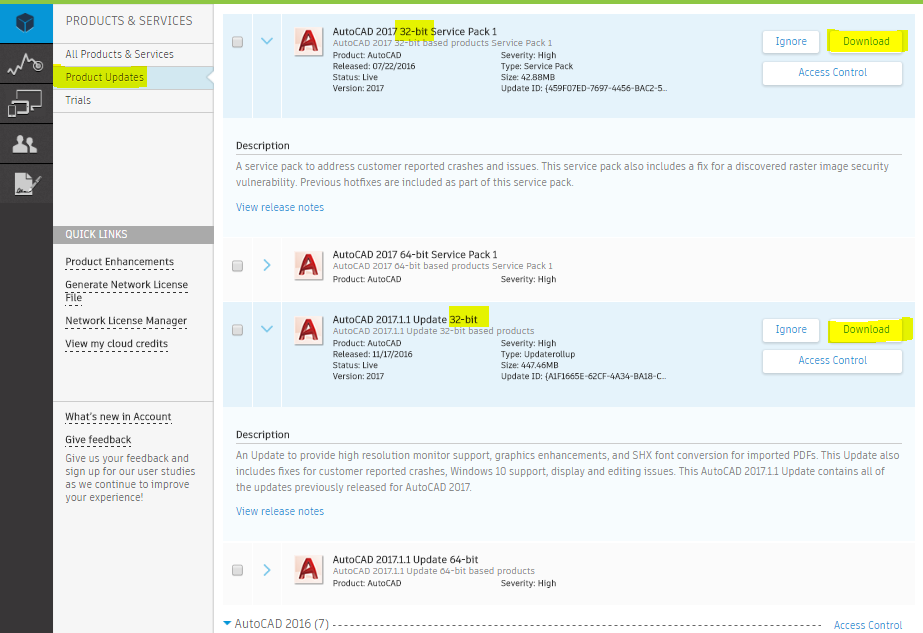Open the Product Enhancements quick link
923x633 pixels.
(x=119, y=261)
